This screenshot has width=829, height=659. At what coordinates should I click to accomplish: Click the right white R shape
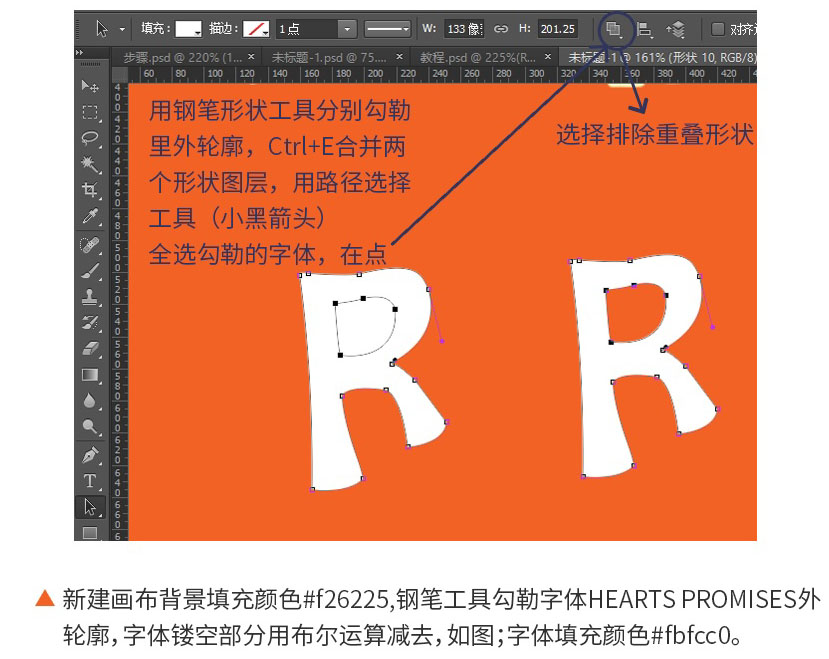pyautogui.click(x=642, y=365)
